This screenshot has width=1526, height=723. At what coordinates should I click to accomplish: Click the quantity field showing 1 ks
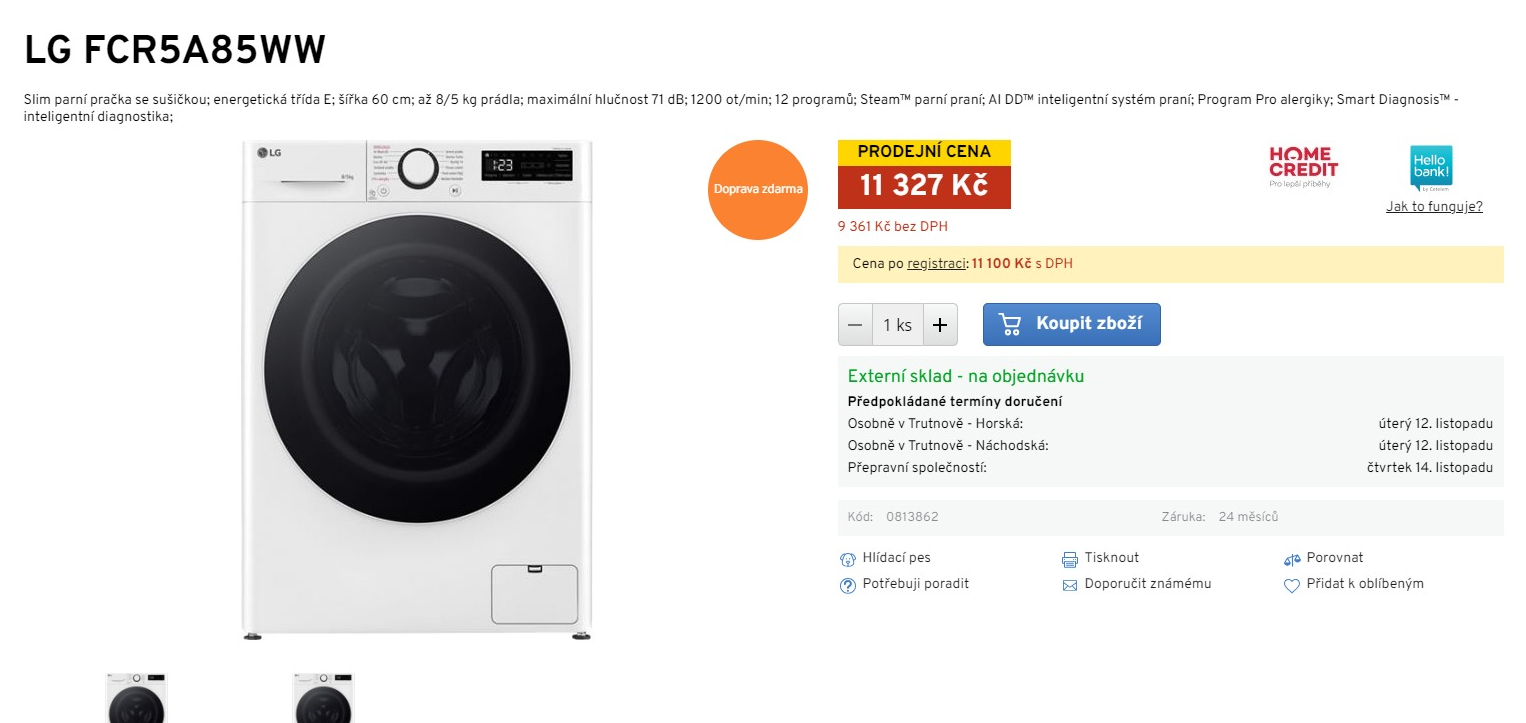pos(897,325)
